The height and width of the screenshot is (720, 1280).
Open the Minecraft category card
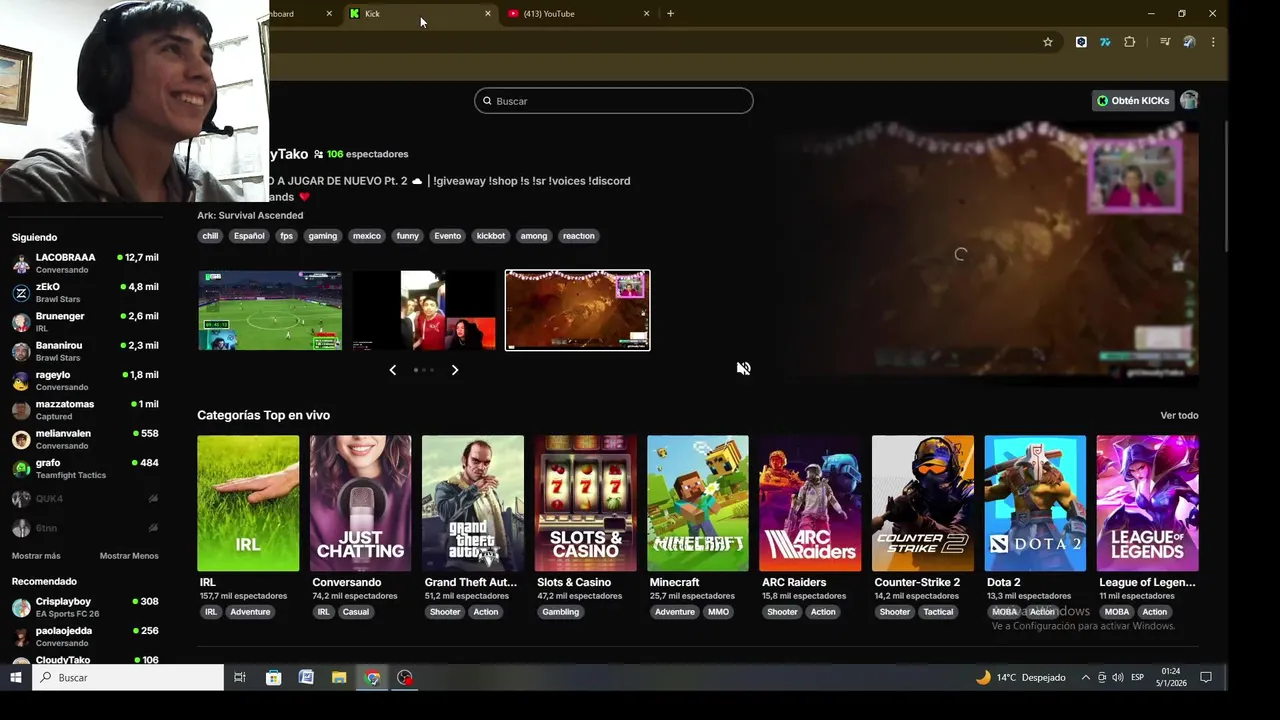[698, 503]
